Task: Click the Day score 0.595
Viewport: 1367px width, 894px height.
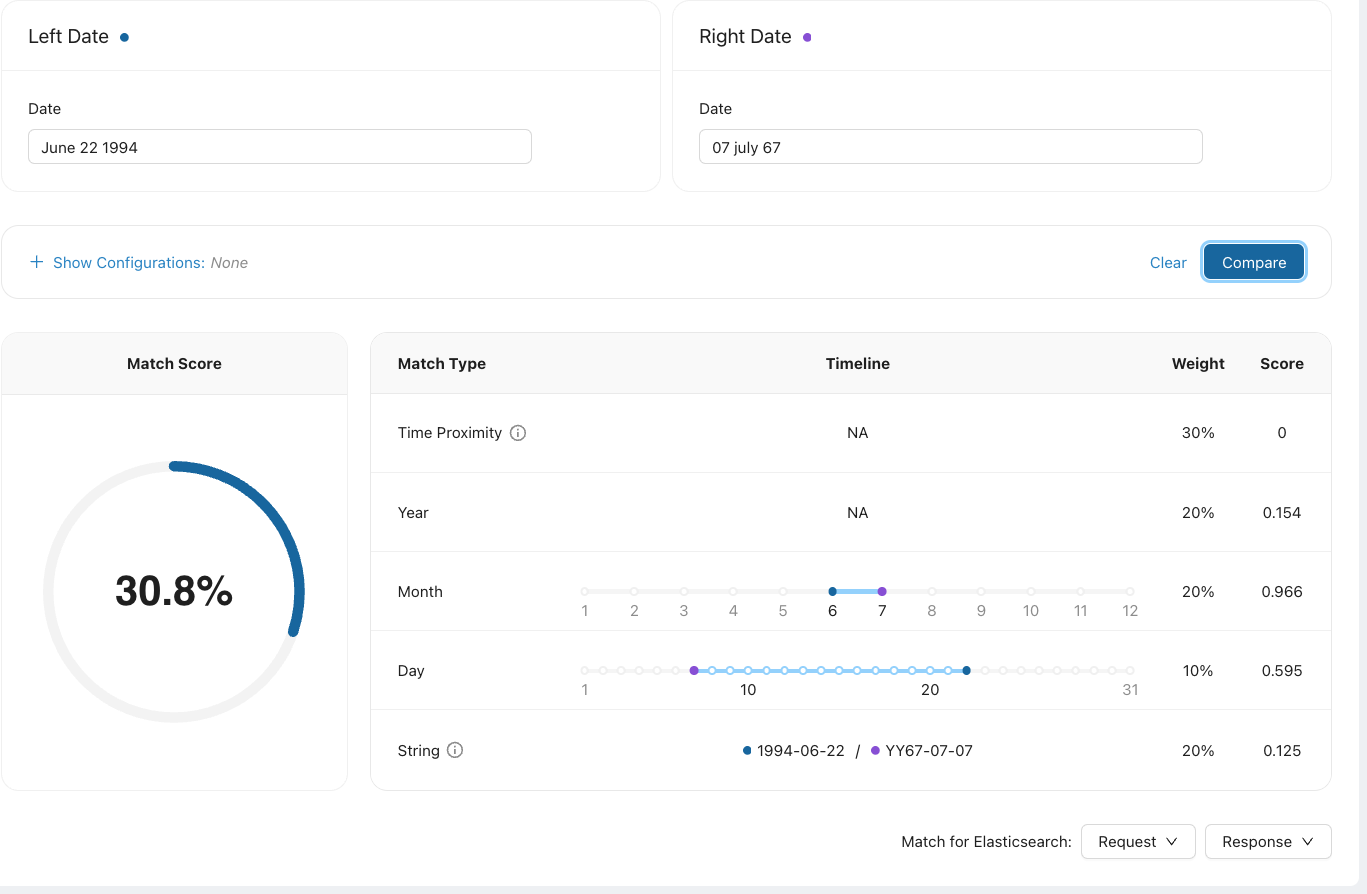Action: (x=1282, y=671)
